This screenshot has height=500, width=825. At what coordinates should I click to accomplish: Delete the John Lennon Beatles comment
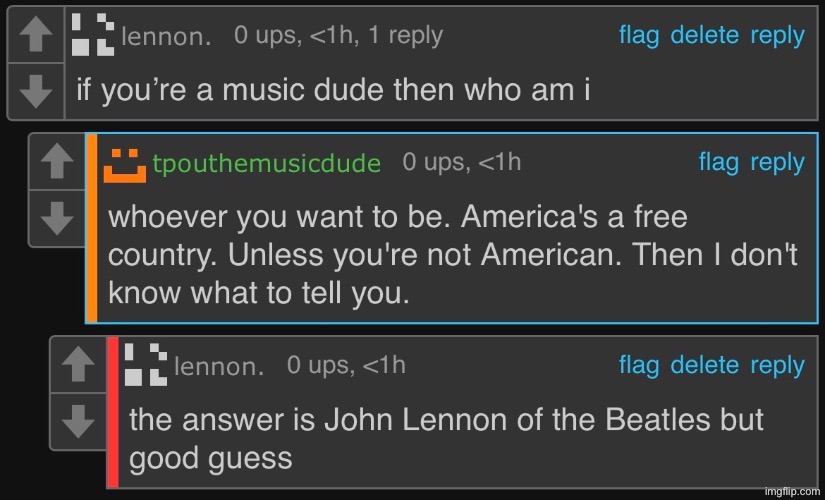[x=704, y=365]
